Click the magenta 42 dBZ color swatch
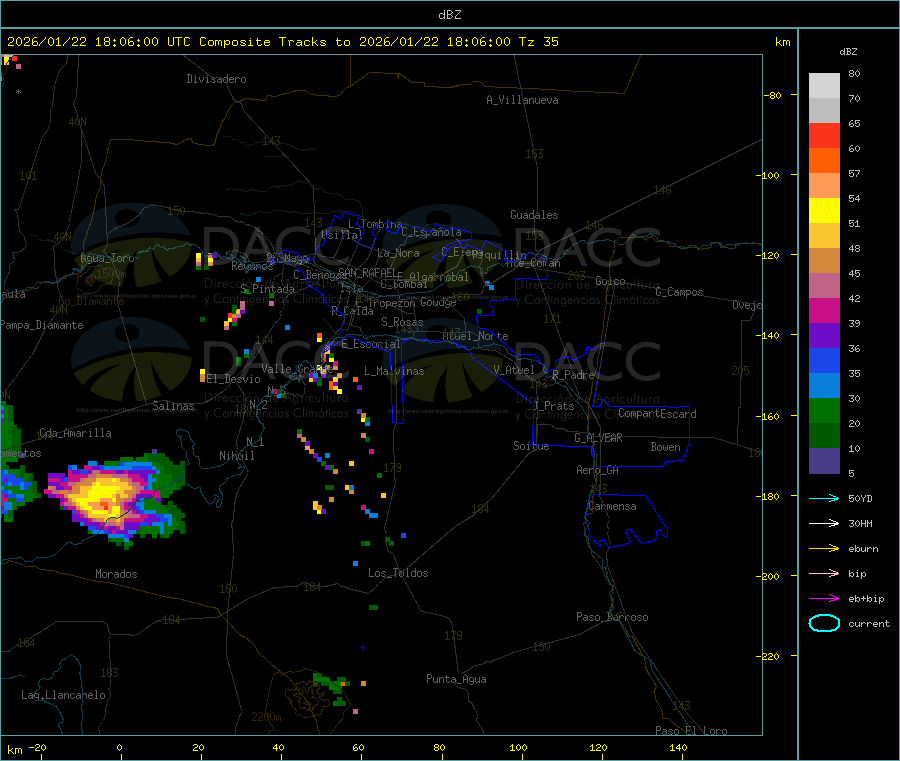Screen dimensions: 900x761 pos(824,310)
